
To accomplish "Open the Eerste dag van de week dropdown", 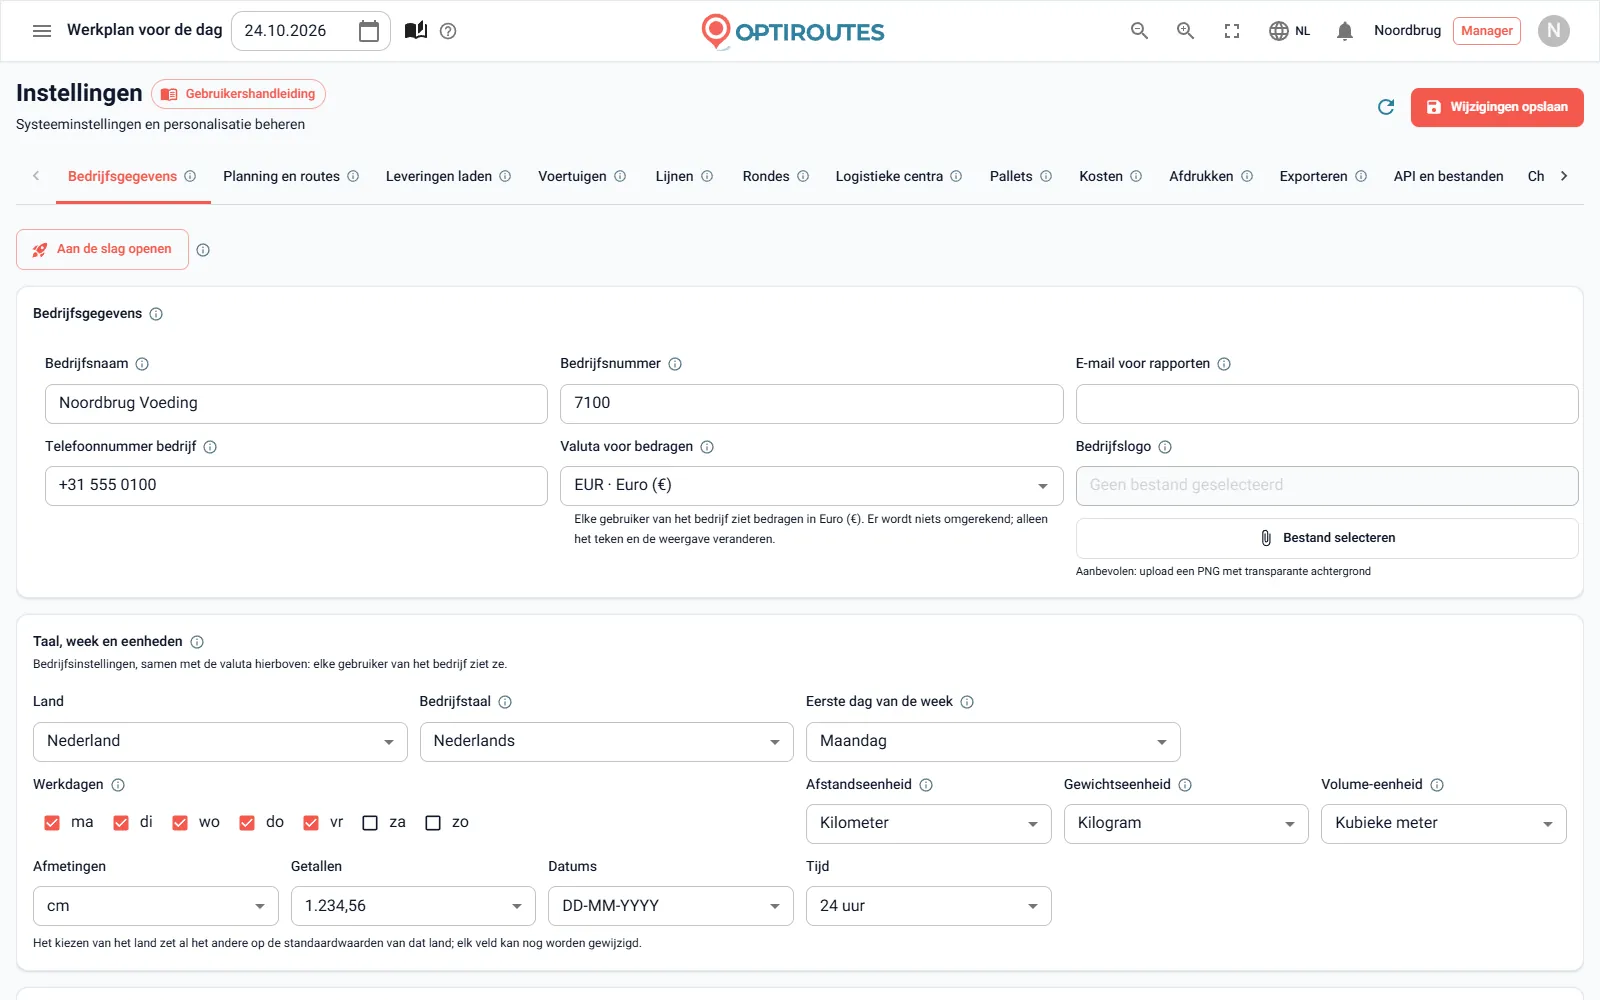I will (x=993, y=742).
